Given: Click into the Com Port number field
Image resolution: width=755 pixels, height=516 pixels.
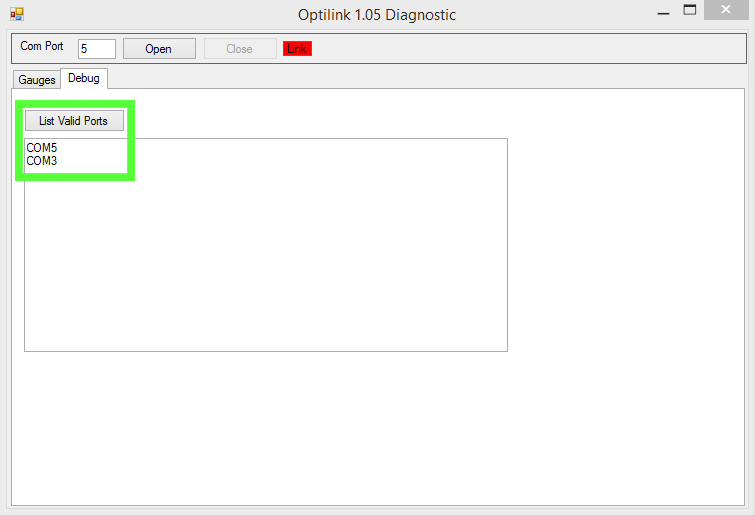Looking at the screenshot, I should coord(97,49).
